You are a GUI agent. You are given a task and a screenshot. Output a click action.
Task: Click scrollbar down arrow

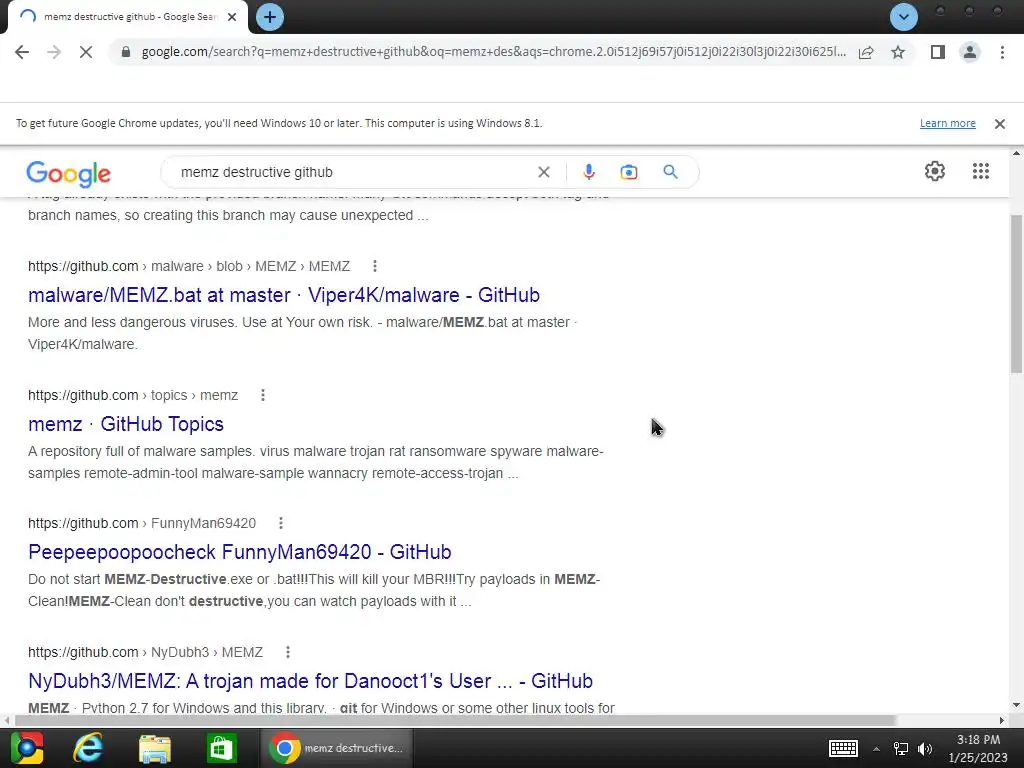(1016, 705)
